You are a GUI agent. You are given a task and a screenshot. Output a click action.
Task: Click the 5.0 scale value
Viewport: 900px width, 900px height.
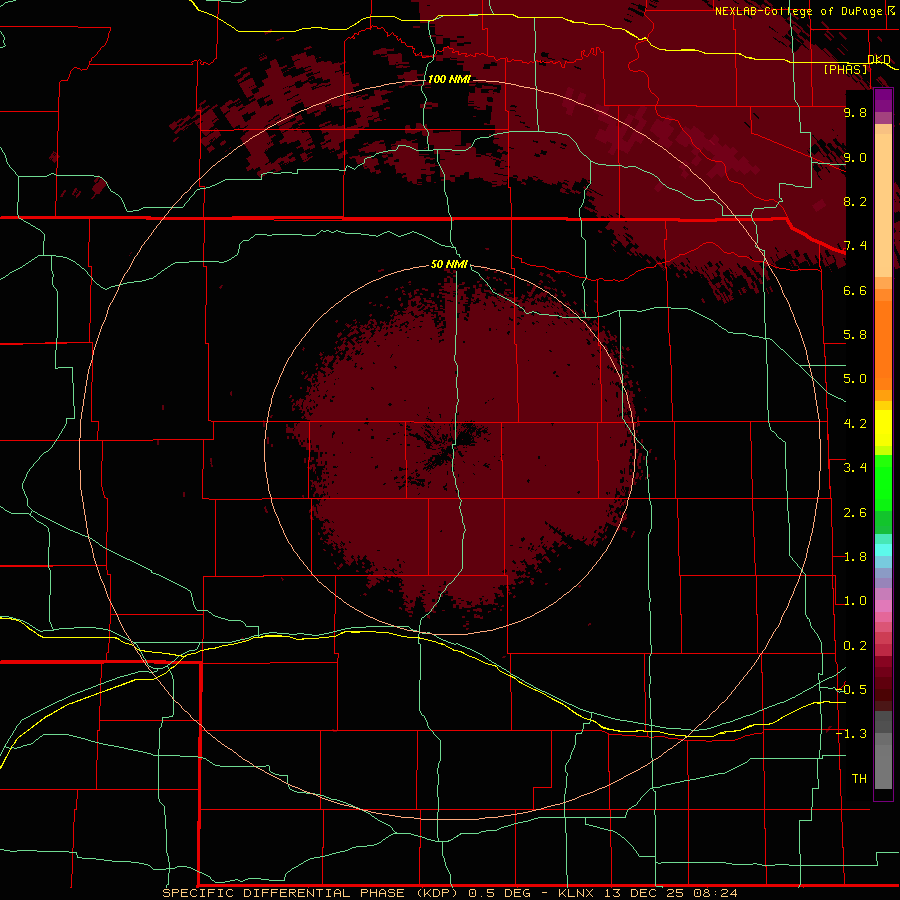coord(855,379)
